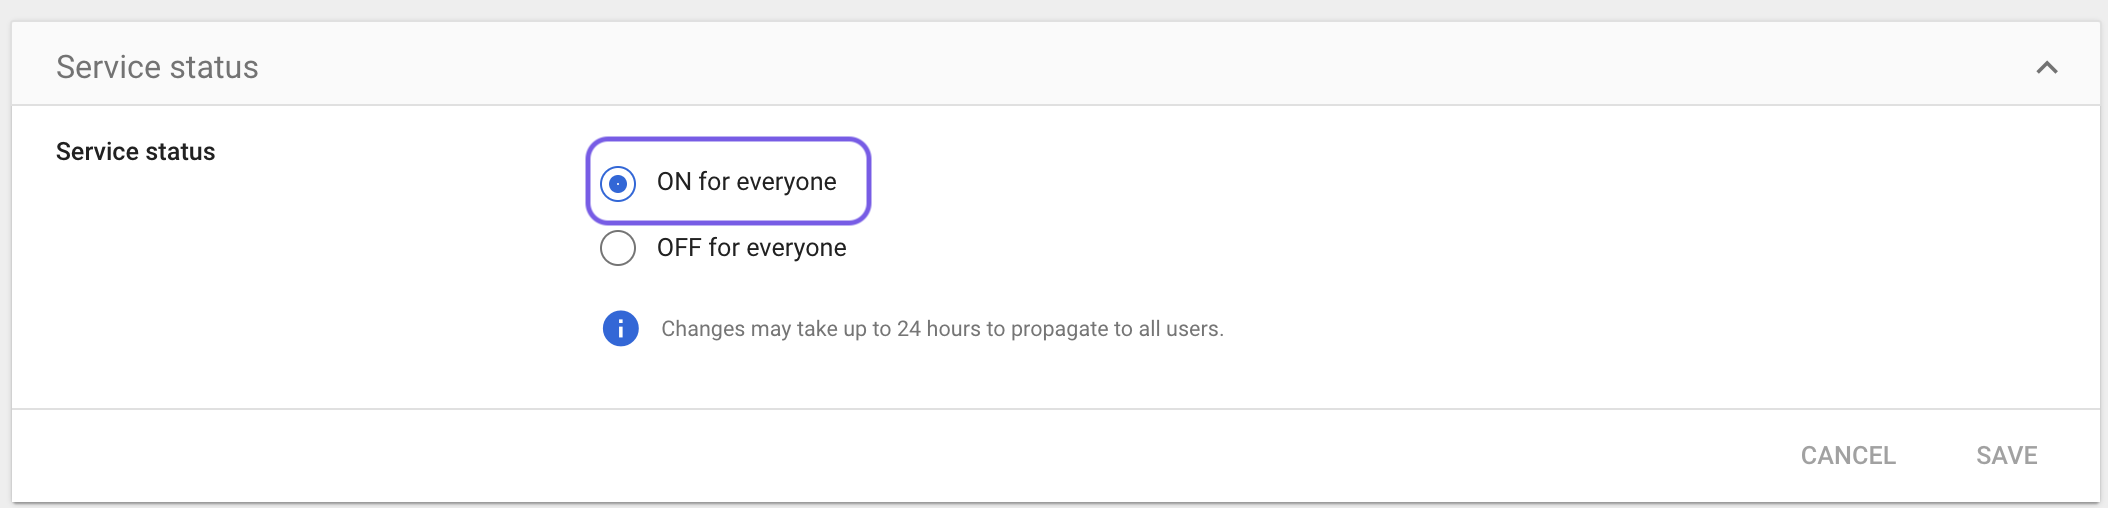
Task: Turn the service off for everyone
Action: [618, 248]
